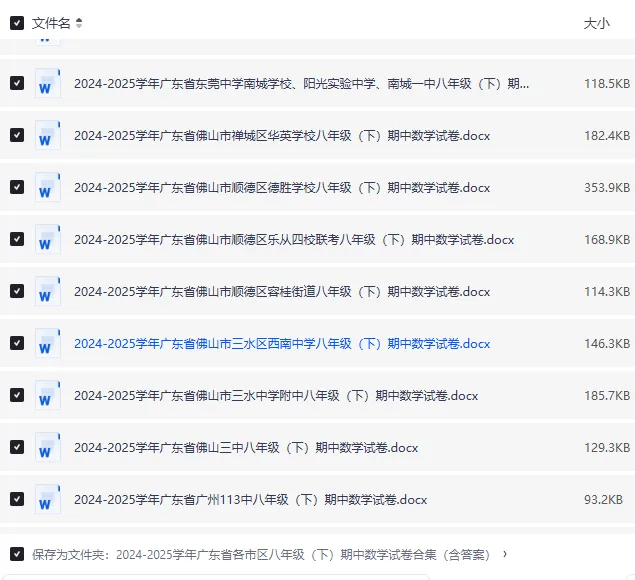Open the 东莞中学南城学校、阳光实验中学 file name

[x=301, y=83]
